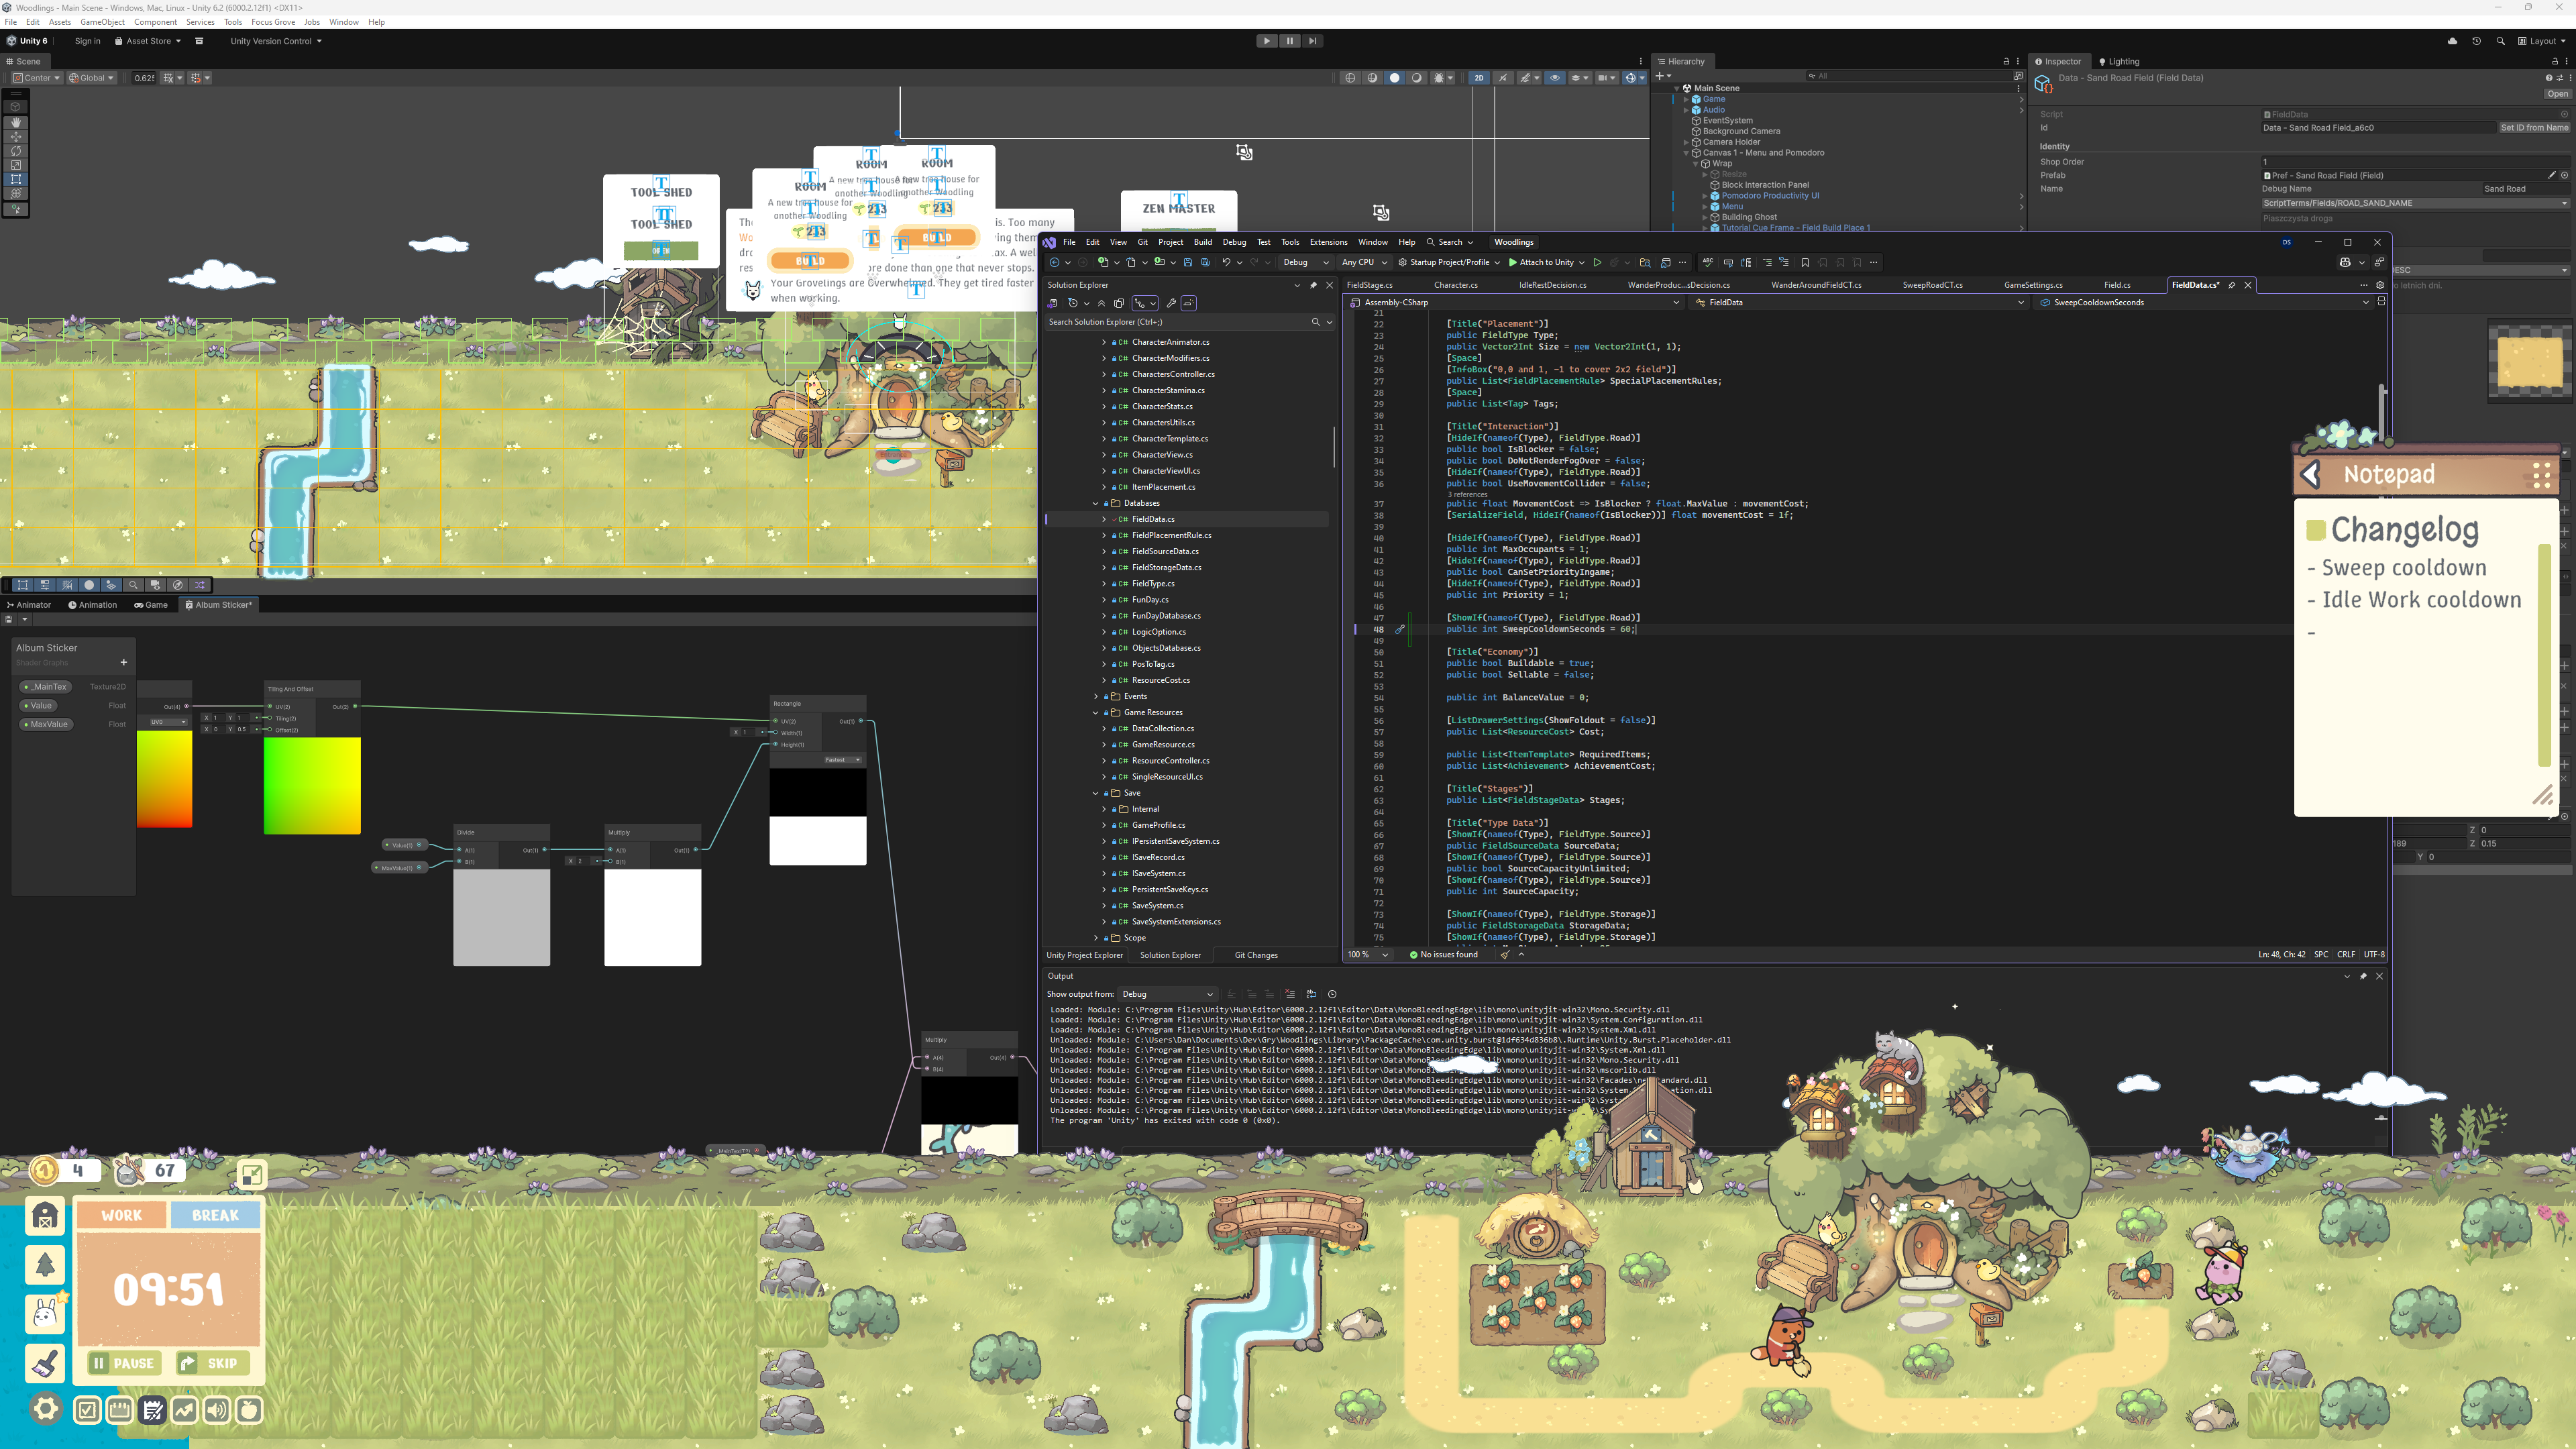The height and width of the screenshot is (1449, 2576).
Task: Open the barn building menu in game
Action: (45, 1216)
